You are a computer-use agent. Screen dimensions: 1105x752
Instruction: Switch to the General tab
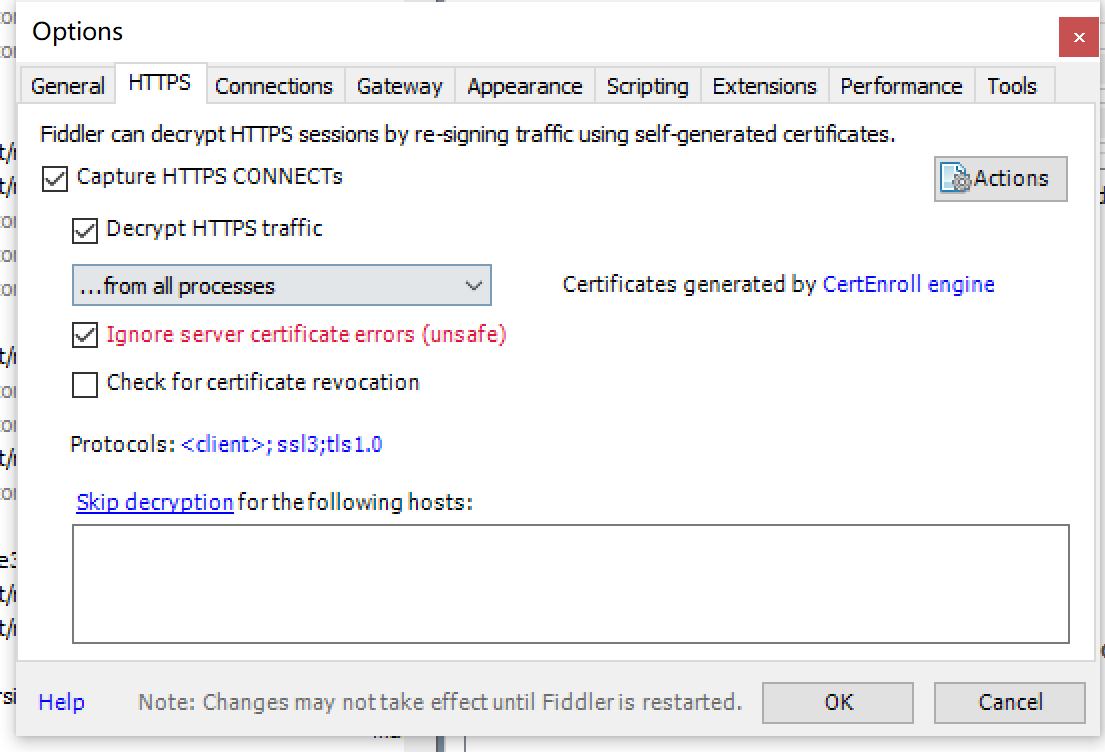68,86
